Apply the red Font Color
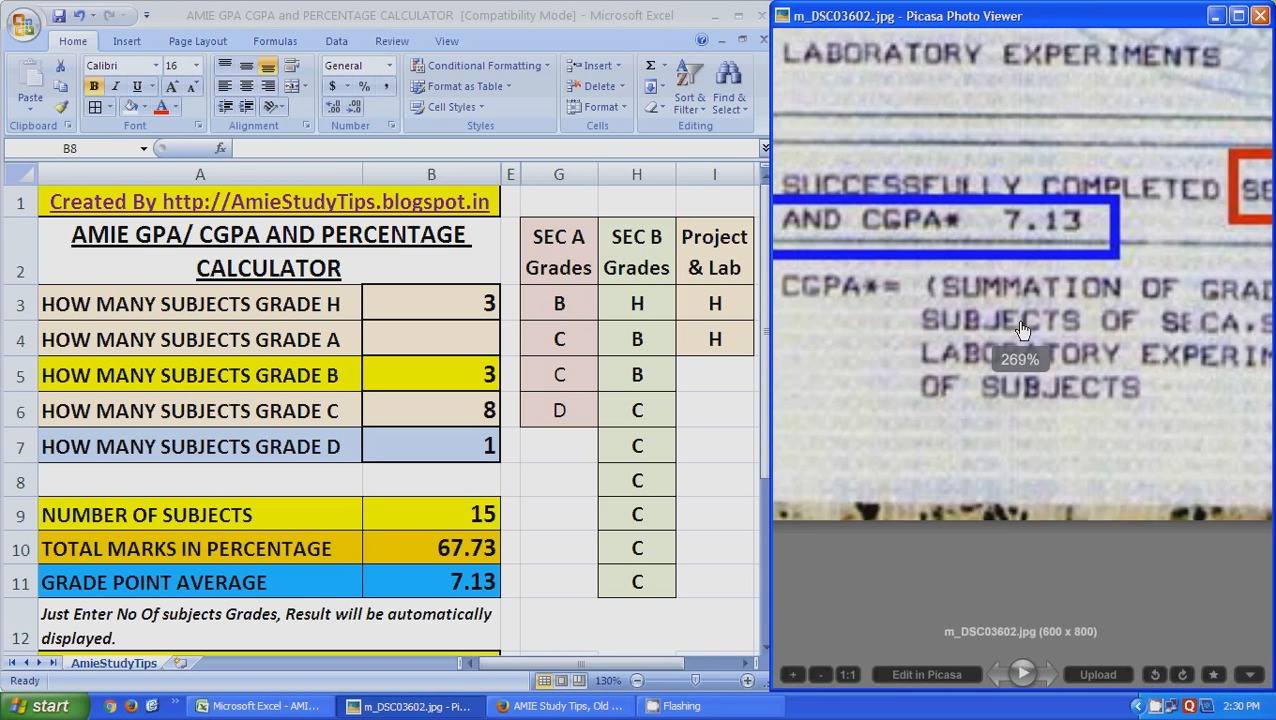 [162, 107]
